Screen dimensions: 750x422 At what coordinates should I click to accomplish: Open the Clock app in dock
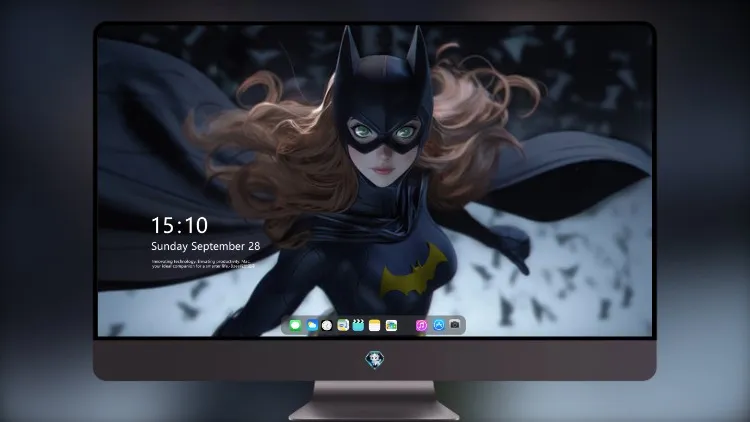tap(327, 325)
